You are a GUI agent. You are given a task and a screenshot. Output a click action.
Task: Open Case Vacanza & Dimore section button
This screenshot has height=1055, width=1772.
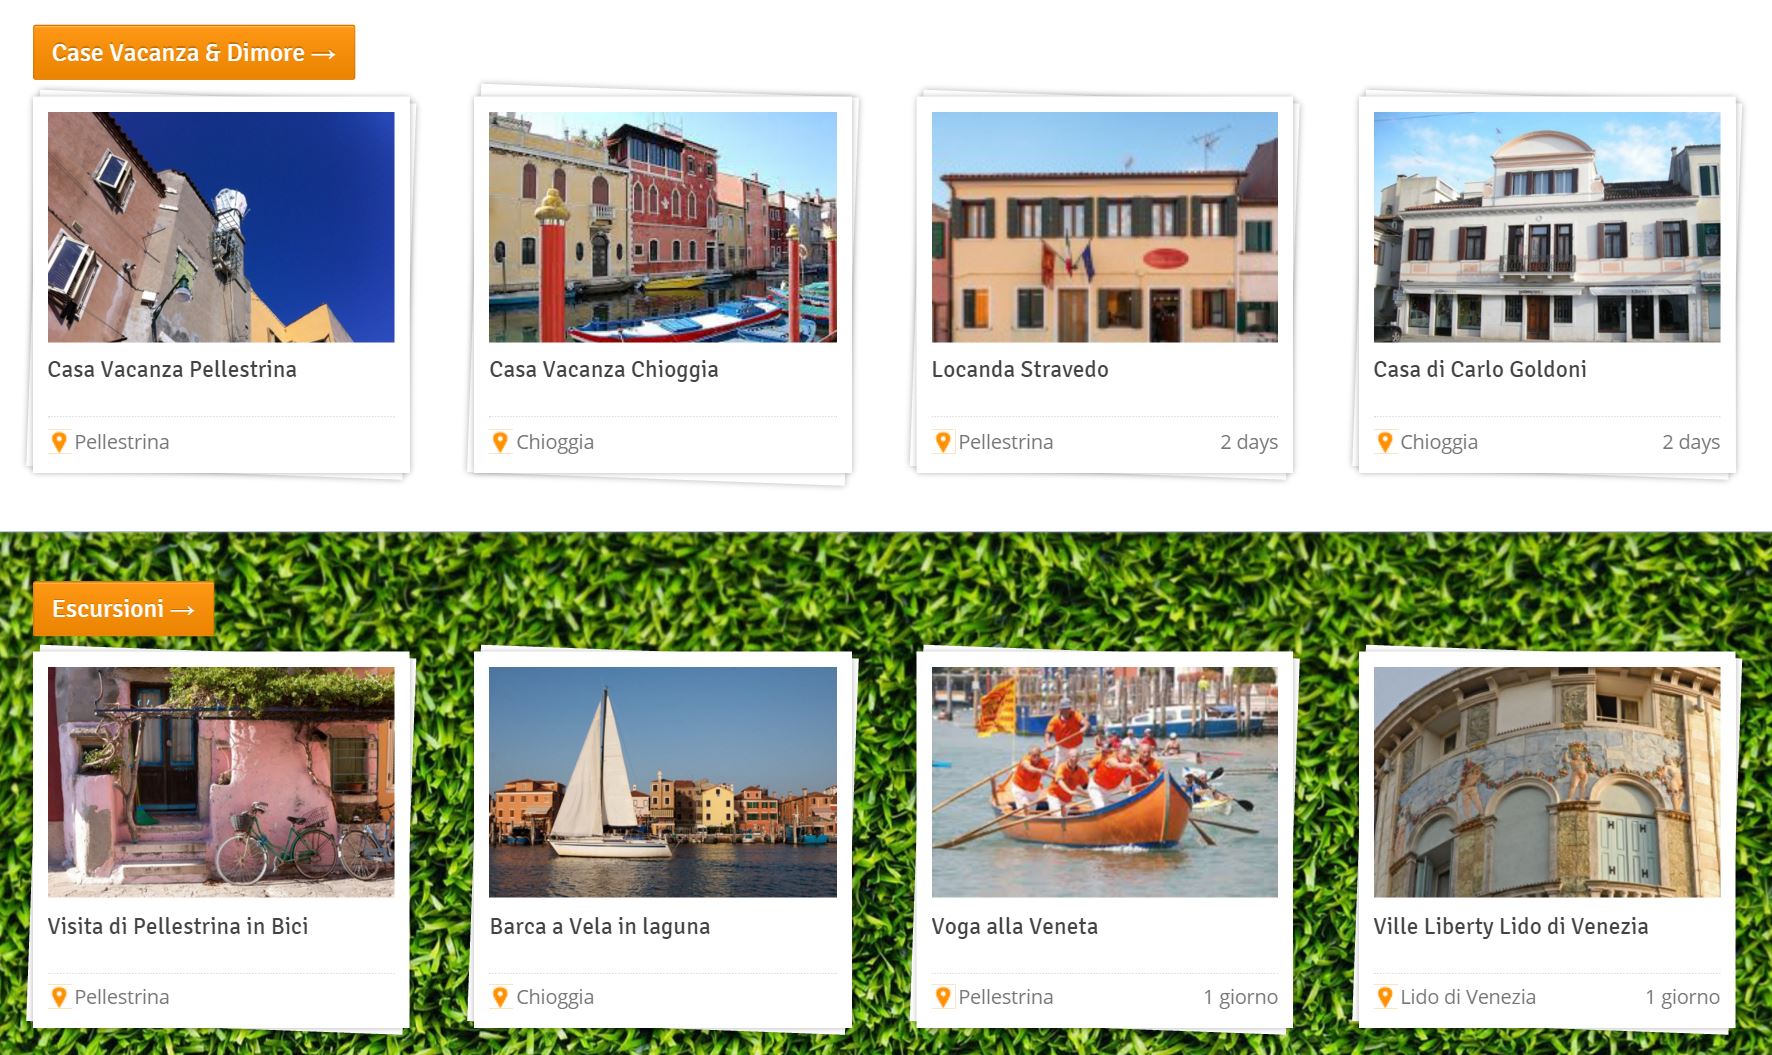coord(194,52)
